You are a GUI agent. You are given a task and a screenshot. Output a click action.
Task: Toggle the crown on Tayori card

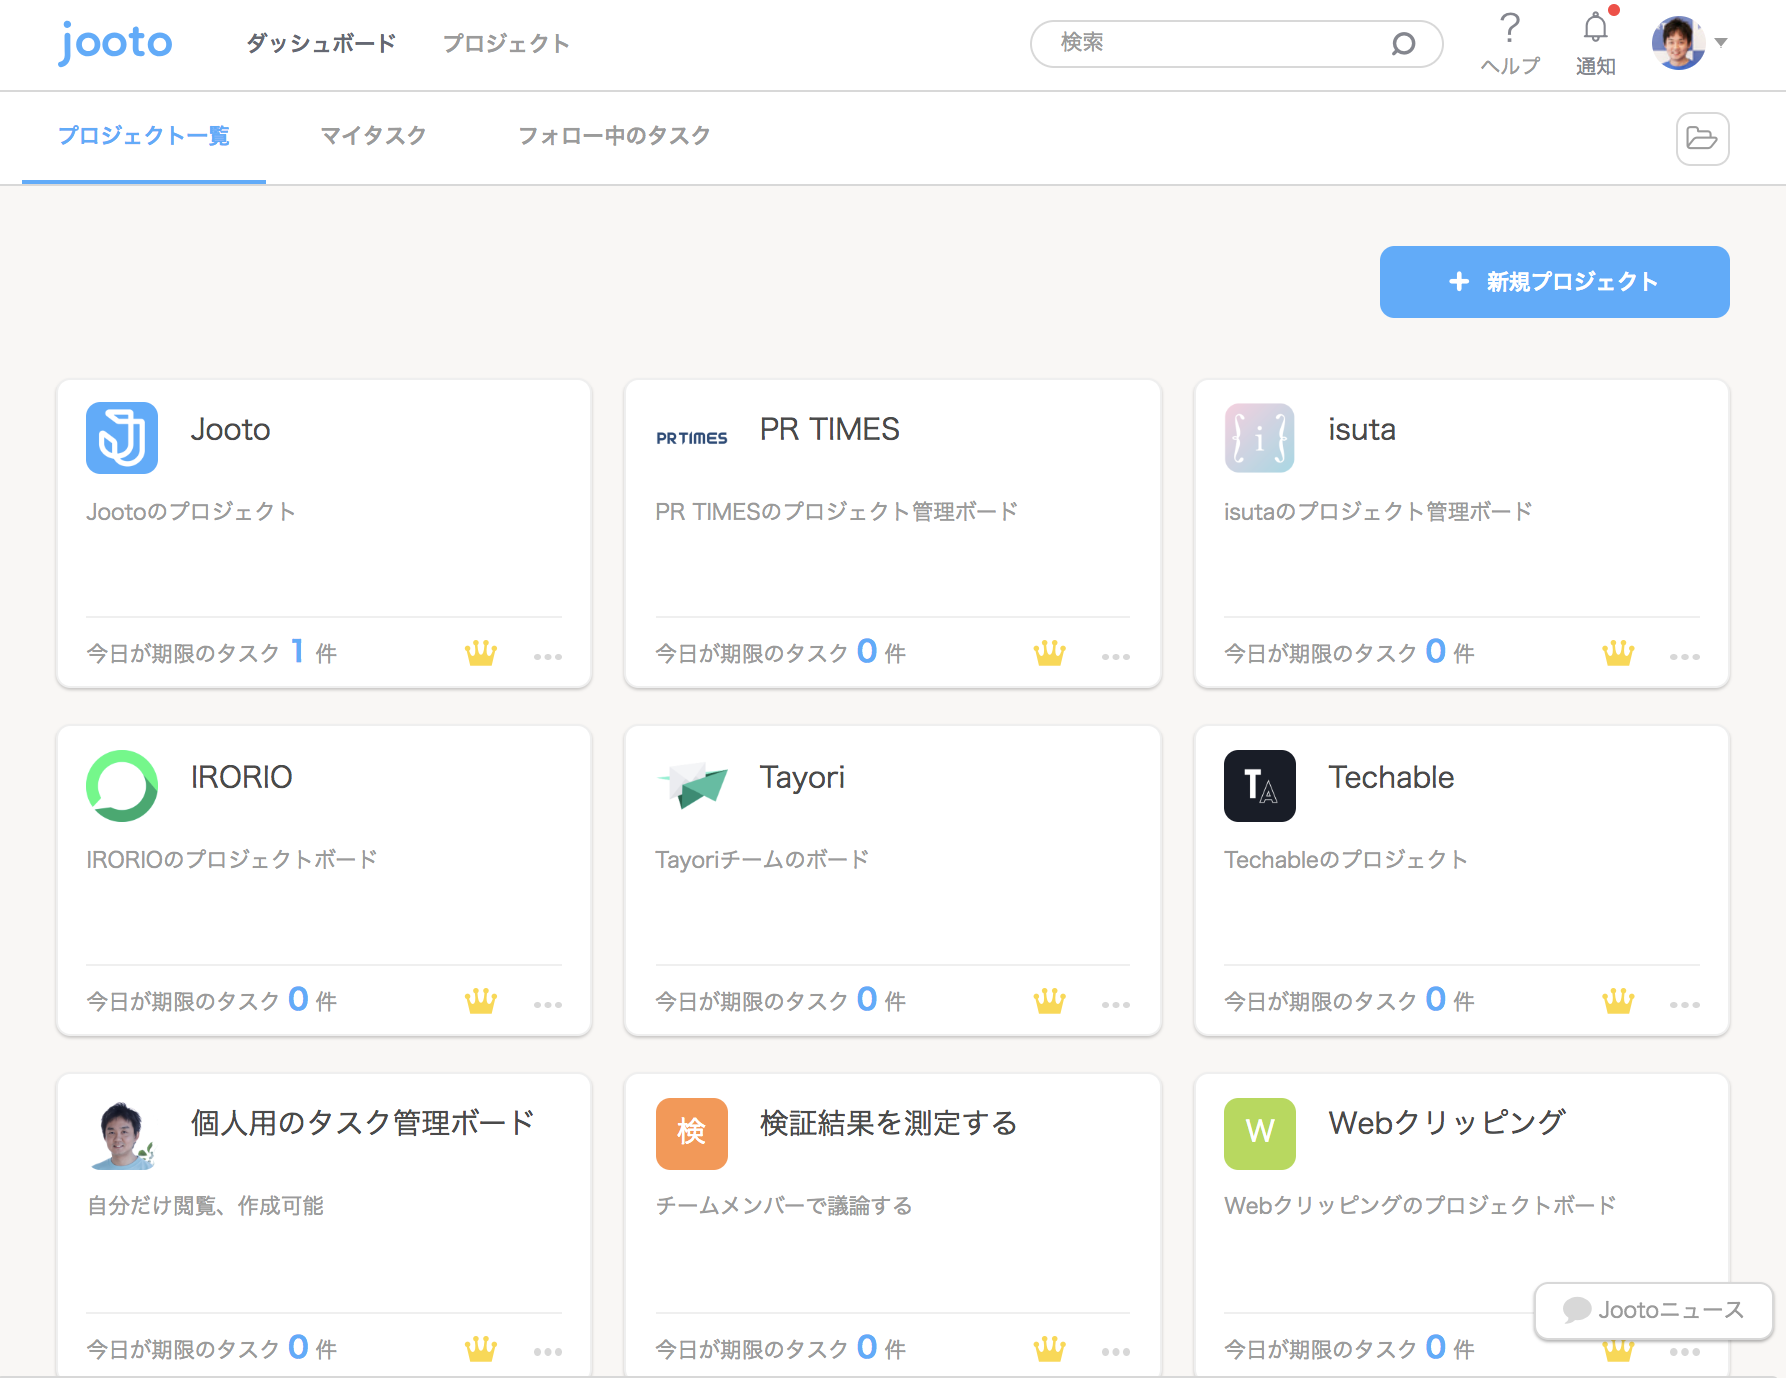coord(1049,1000)
